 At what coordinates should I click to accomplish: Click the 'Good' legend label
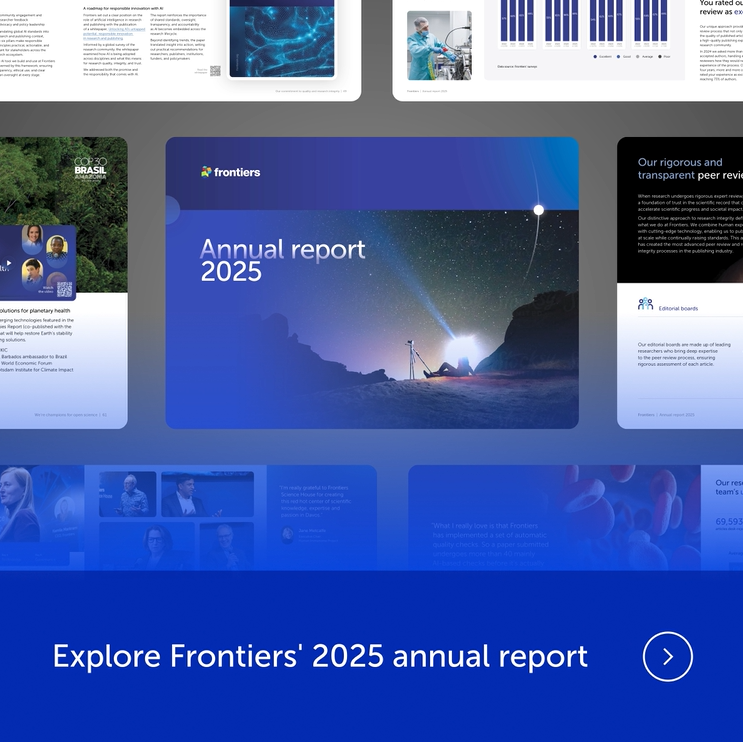coord(626,56)
